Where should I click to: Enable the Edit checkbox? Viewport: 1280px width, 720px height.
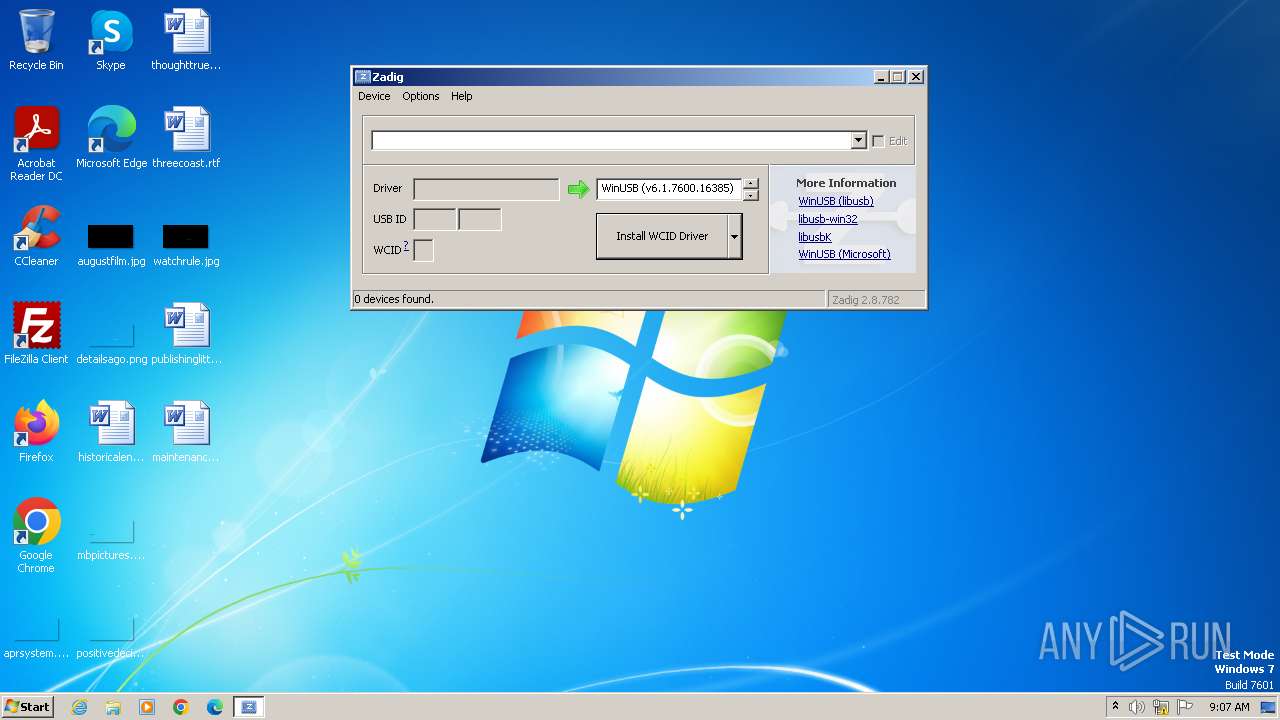coord(878,141)
